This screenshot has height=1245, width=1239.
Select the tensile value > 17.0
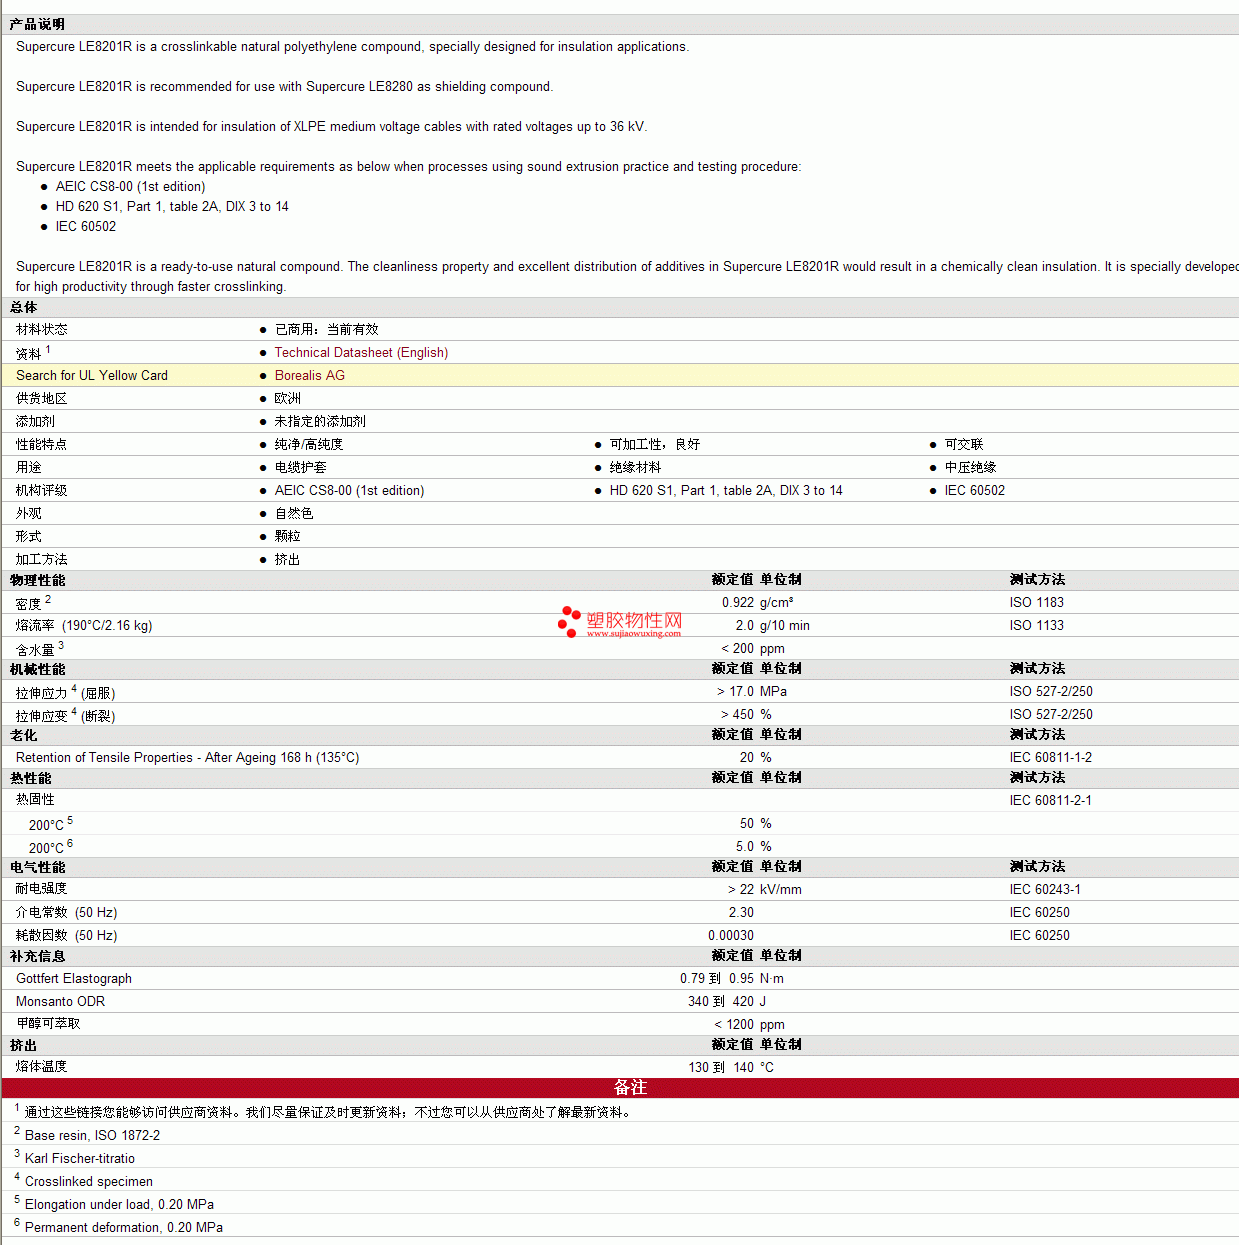click(x=735, y=691)
